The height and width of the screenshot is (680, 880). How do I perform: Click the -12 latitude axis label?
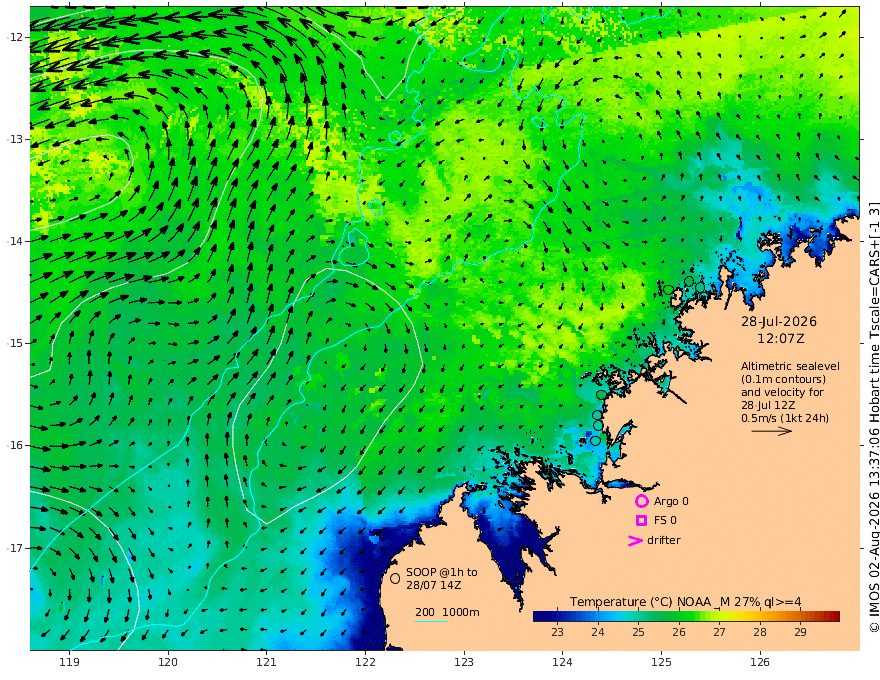[15, 37]
